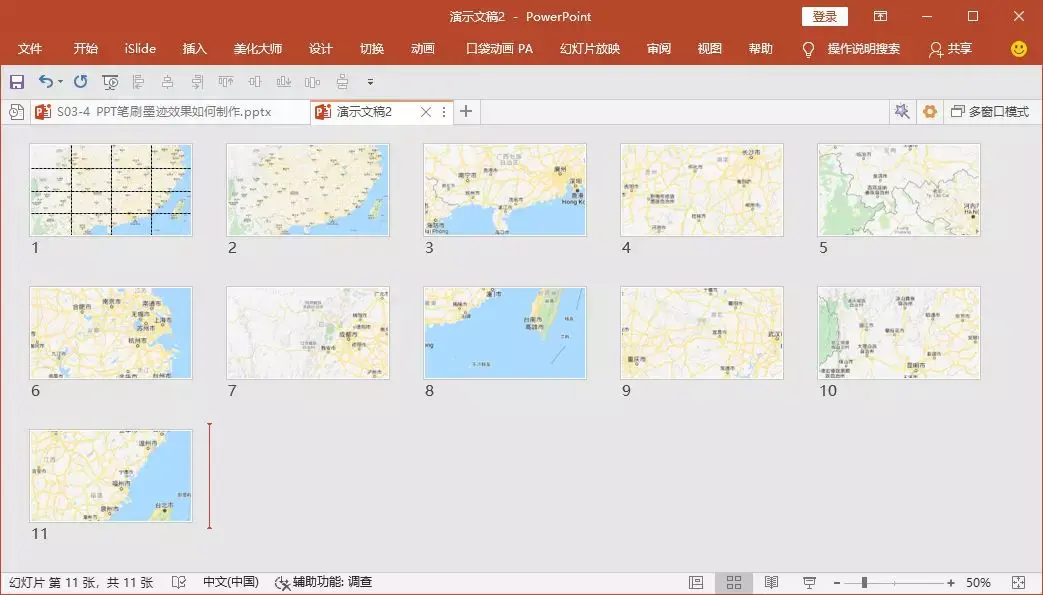Image resolution: width=1043 pixels, height=595 pixels.
Task: Open the ribbon display options icon
Action: click(x=880, y=17)
